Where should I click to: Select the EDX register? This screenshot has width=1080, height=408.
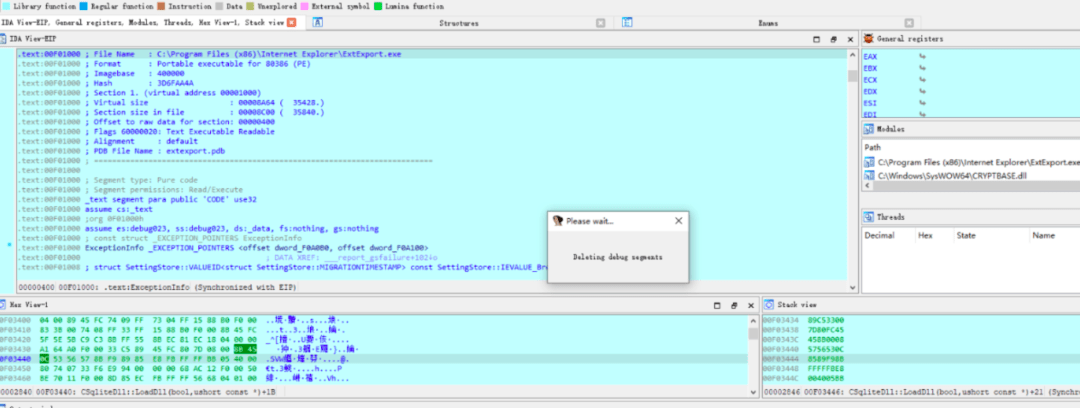[870, 92]
